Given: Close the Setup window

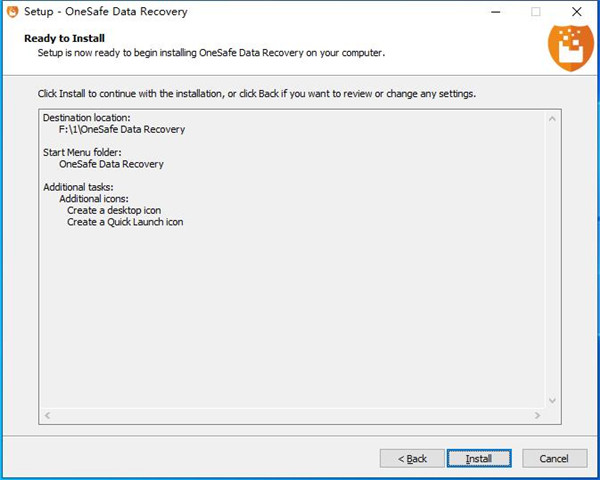Looking at the screenshot, I should [576, 12].
